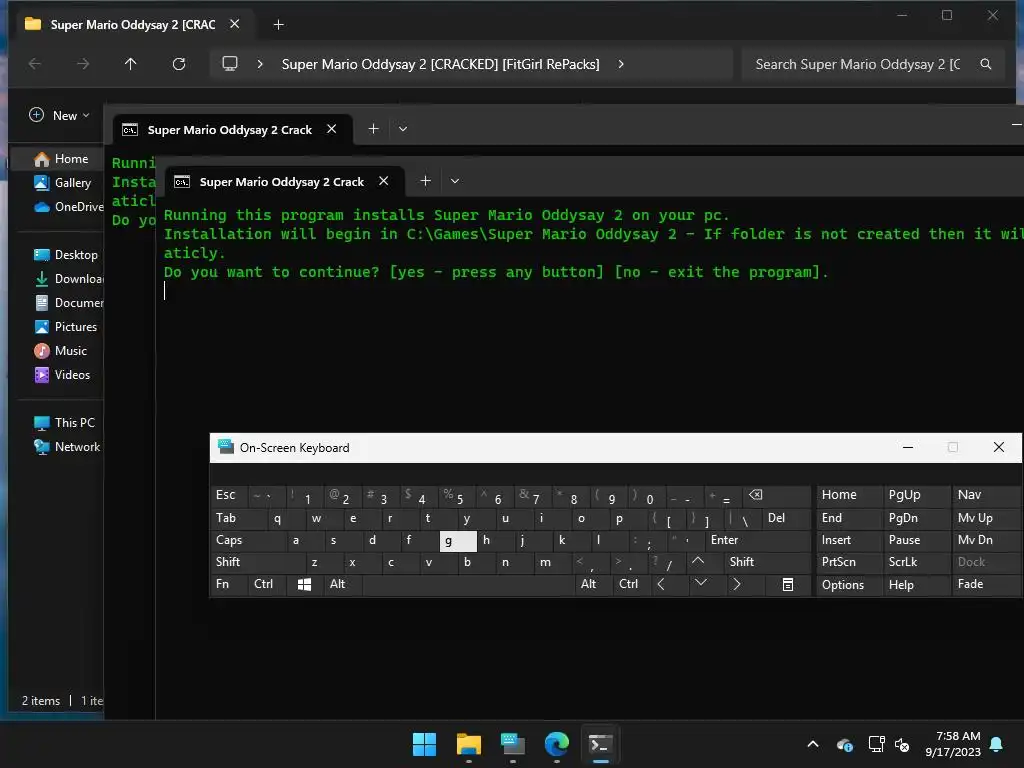Click the Fade key on On-Screen Keyboard
1024x768 pixels.
(986, 584)
